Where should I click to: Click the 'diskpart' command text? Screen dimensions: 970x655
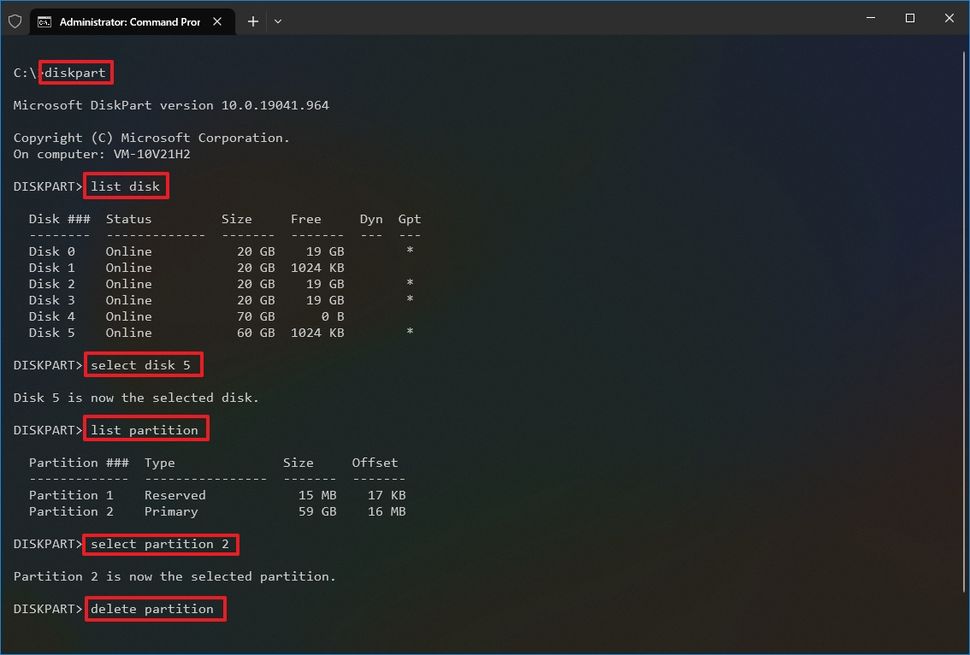tap(75, 73)
